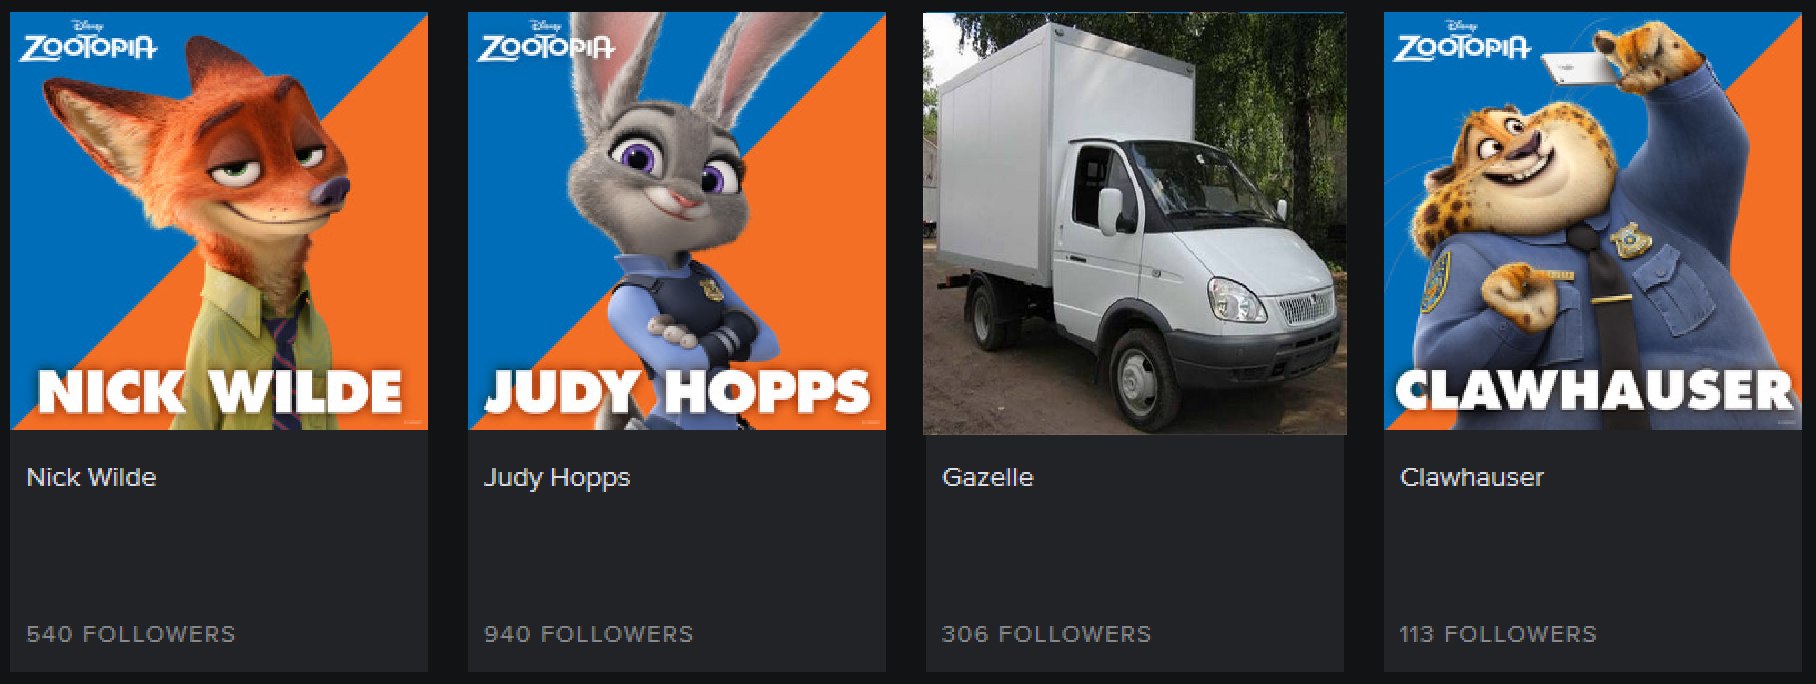Click Judy Hopps police badge on poster
1816x684 pixels.
(711, 290)
